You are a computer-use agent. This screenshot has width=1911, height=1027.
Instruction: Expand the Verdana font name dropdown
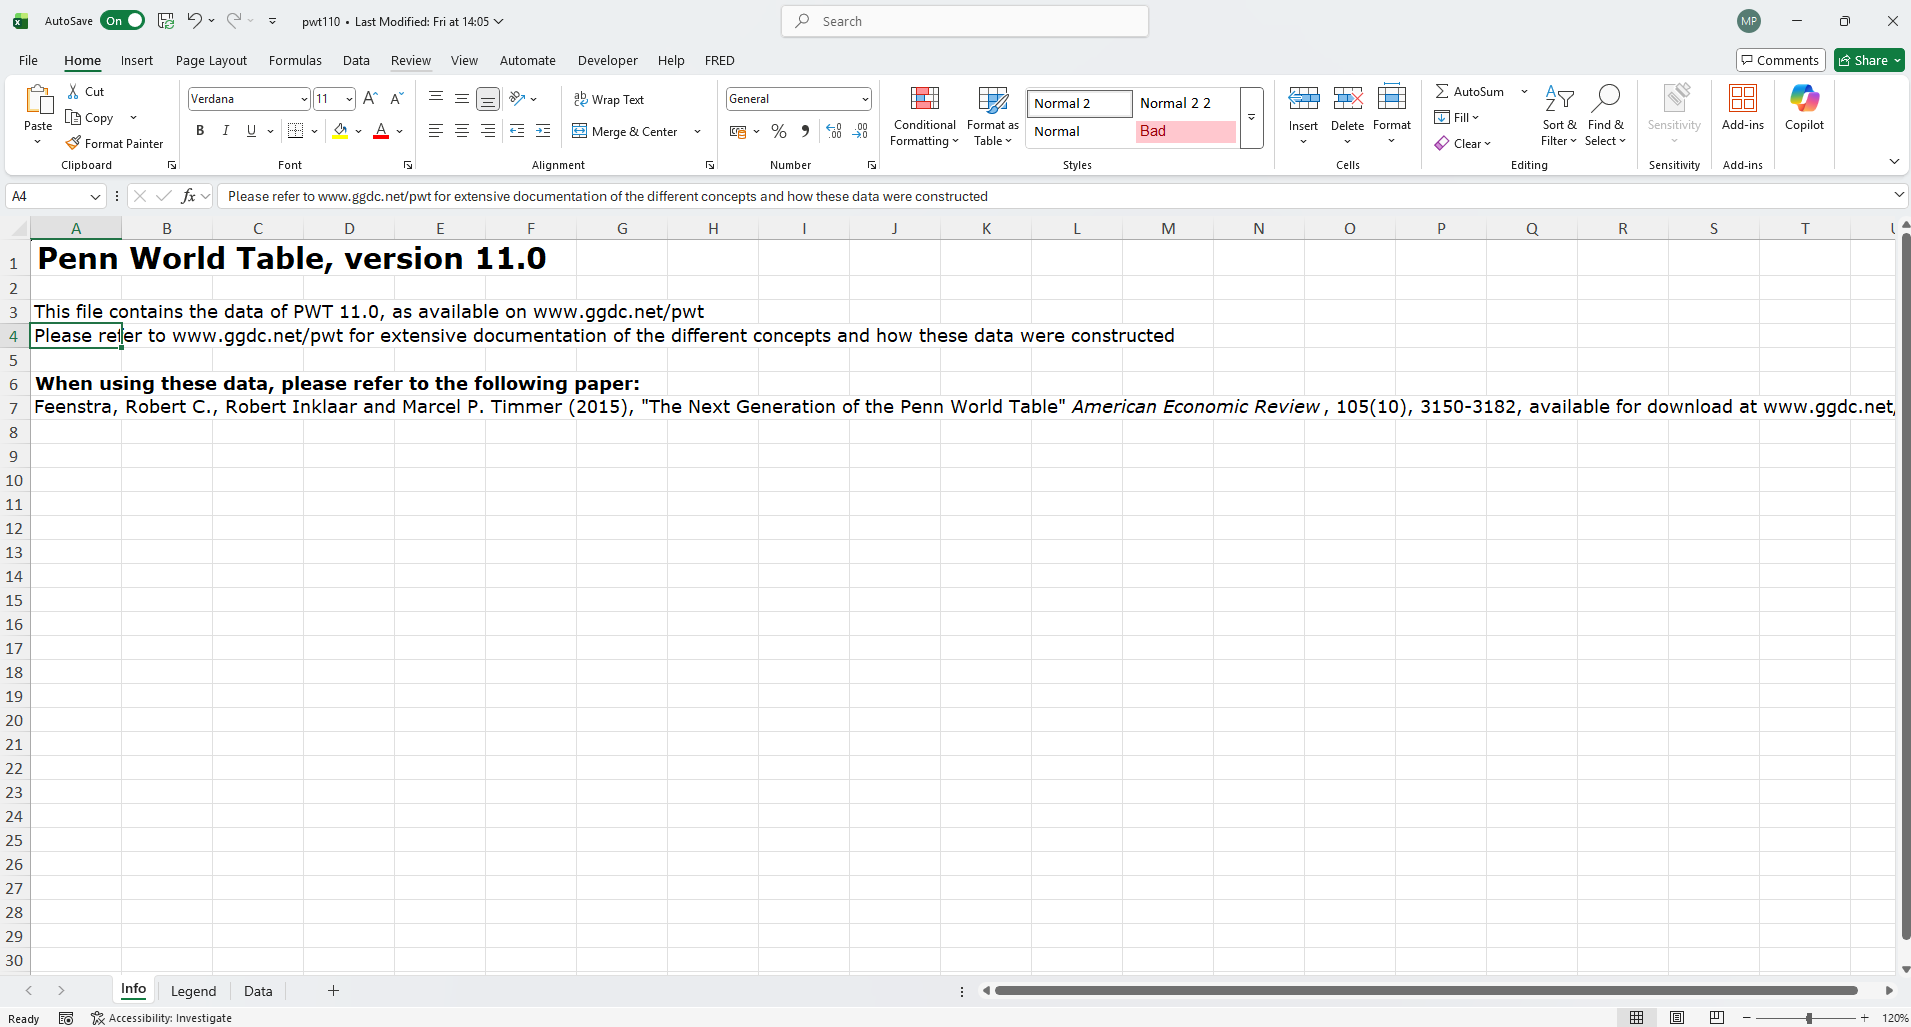(x=304, y=99)
